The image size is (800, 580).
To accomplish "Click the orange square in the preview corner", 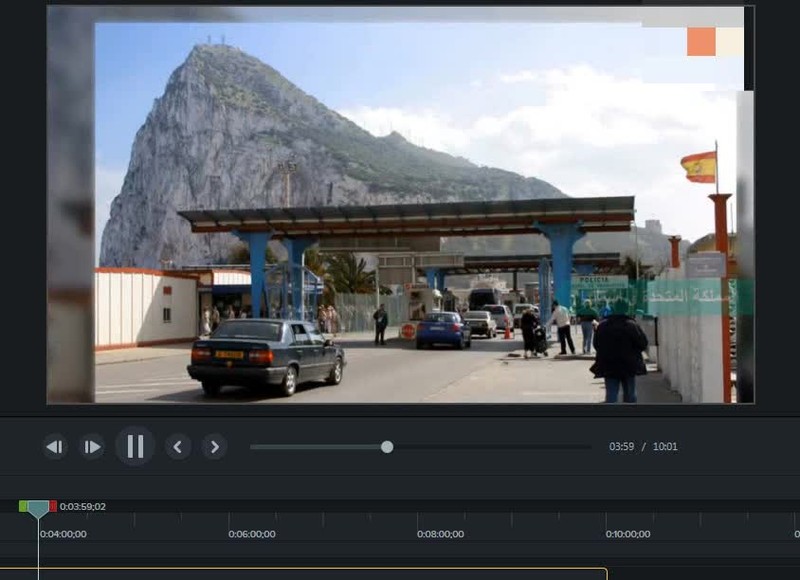I will click(x=701, y=41).
